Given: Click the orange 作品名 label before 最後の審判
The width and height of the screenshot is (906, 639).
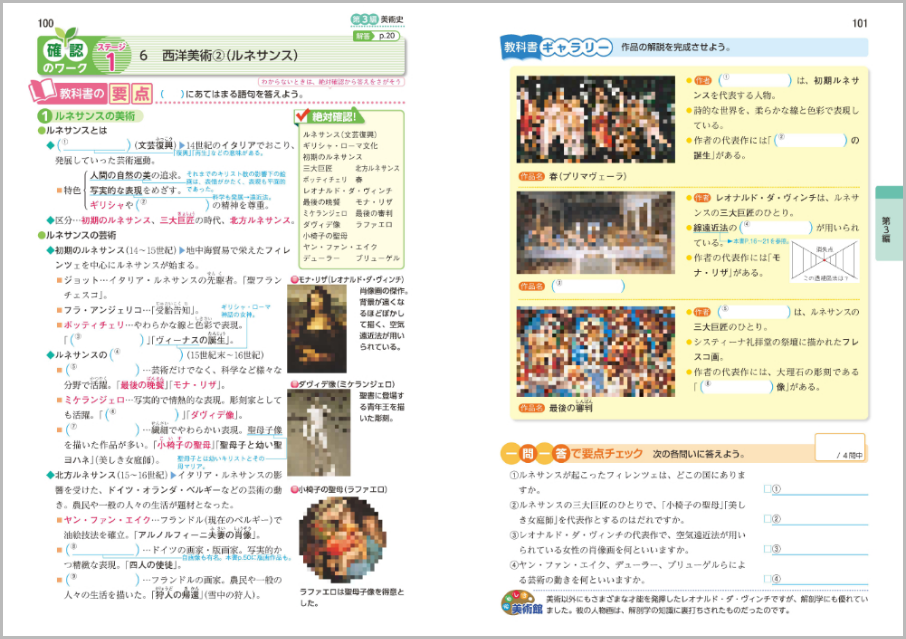Looking at the screenshot, I should click(x=532, y=408).
